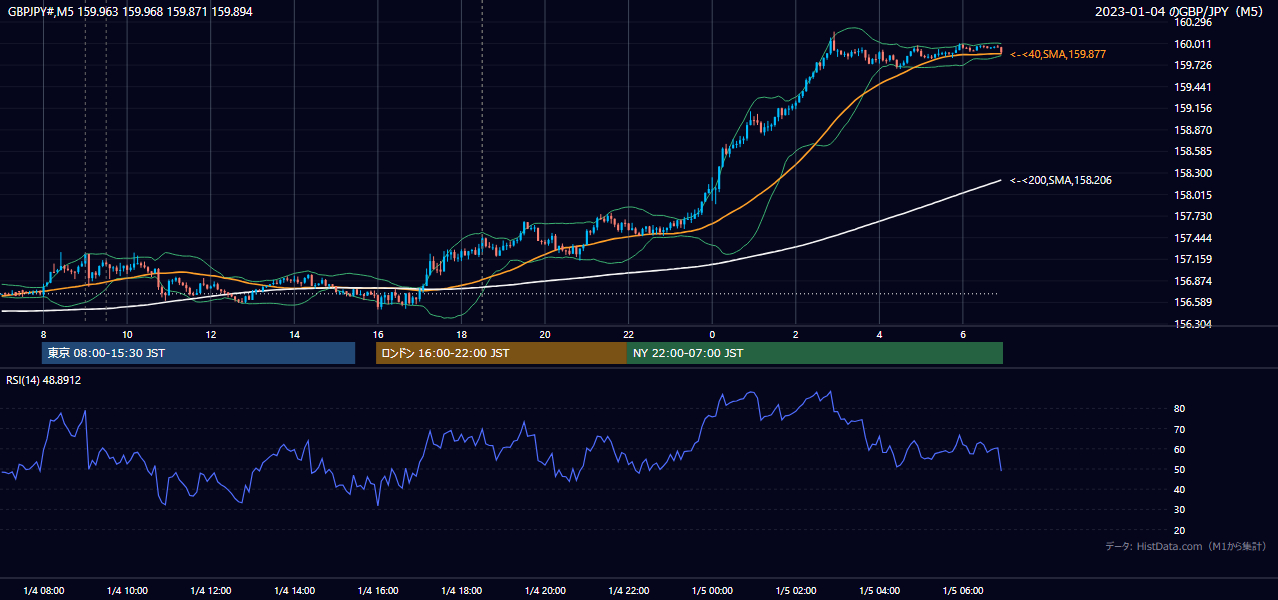This screenshot has height=600, width=1278.
Task: Click price axis value 159.726
Action: coord(1194,65)
